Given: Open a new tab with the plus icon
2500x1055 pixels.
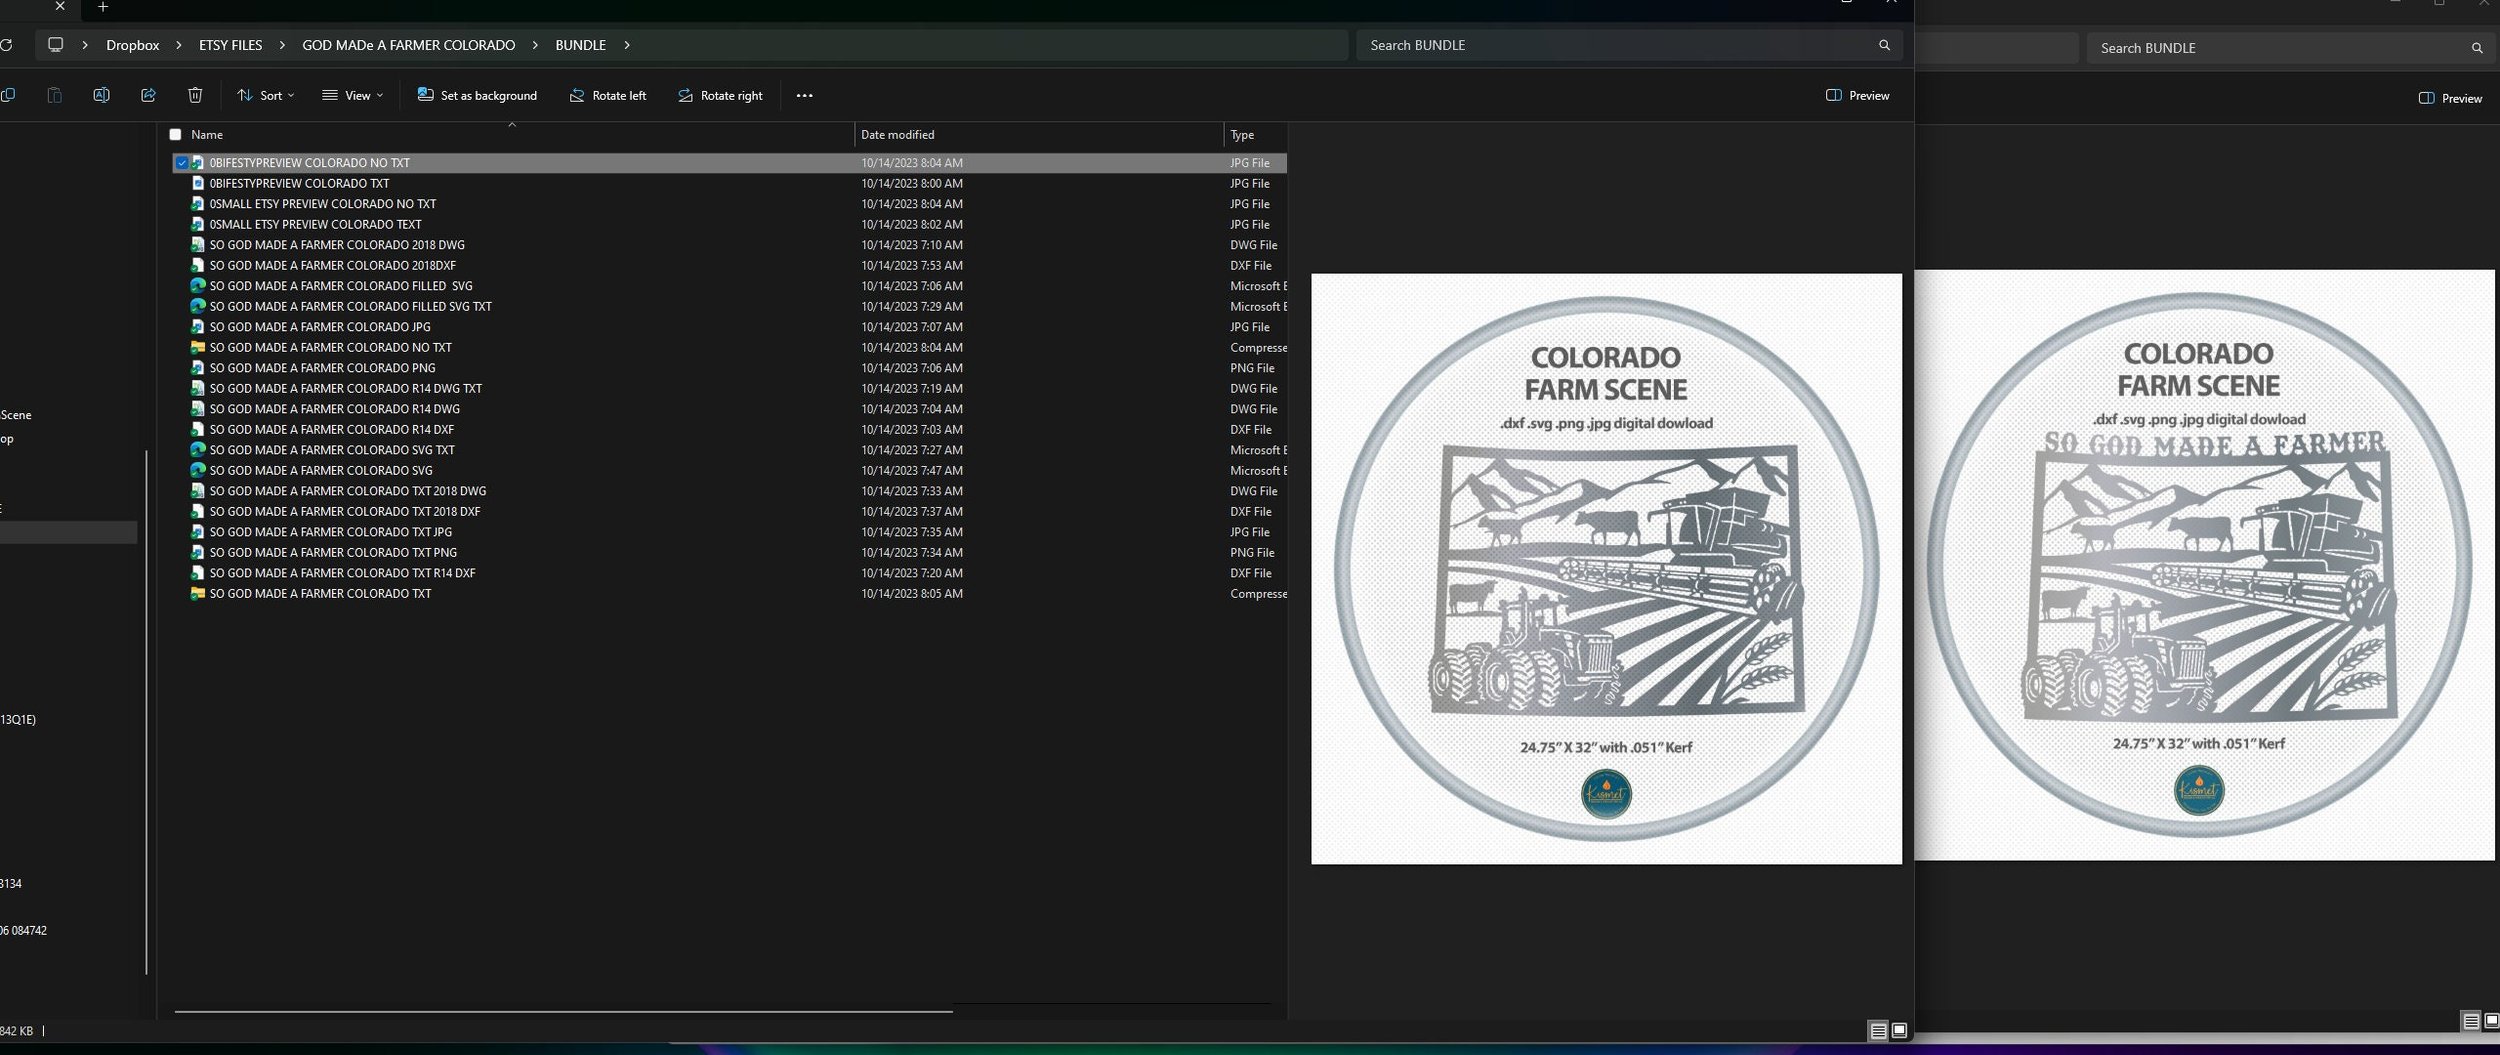Looking at the screenshot, I should click(102, 7).
